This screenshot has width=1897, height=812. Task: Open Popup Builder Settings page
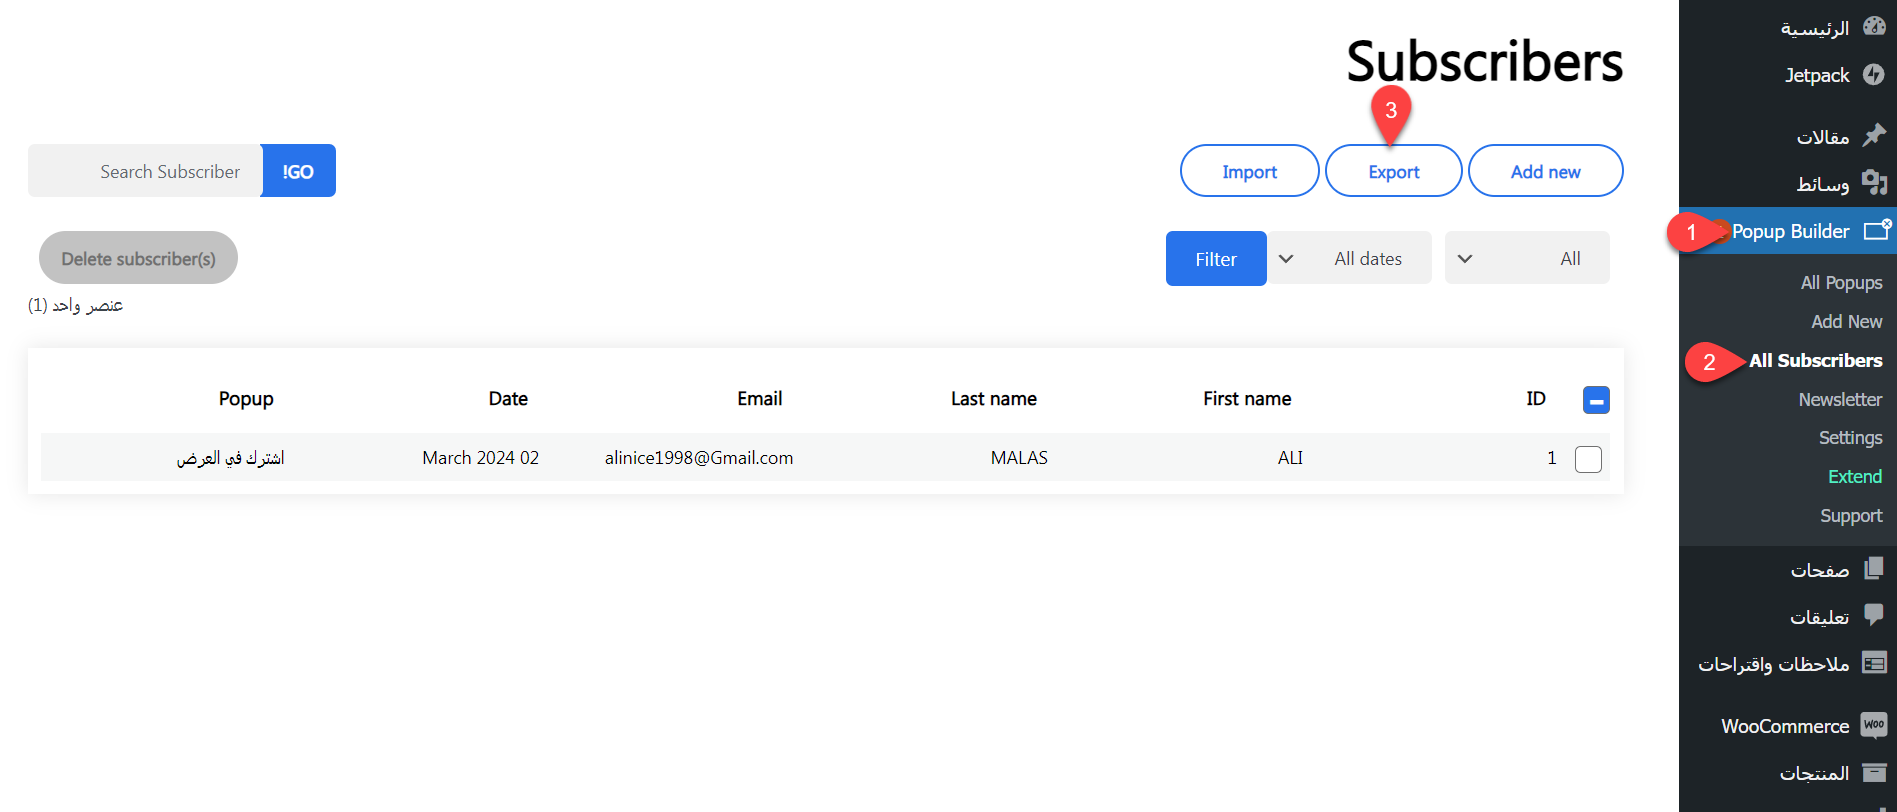tap(1850, 438)
